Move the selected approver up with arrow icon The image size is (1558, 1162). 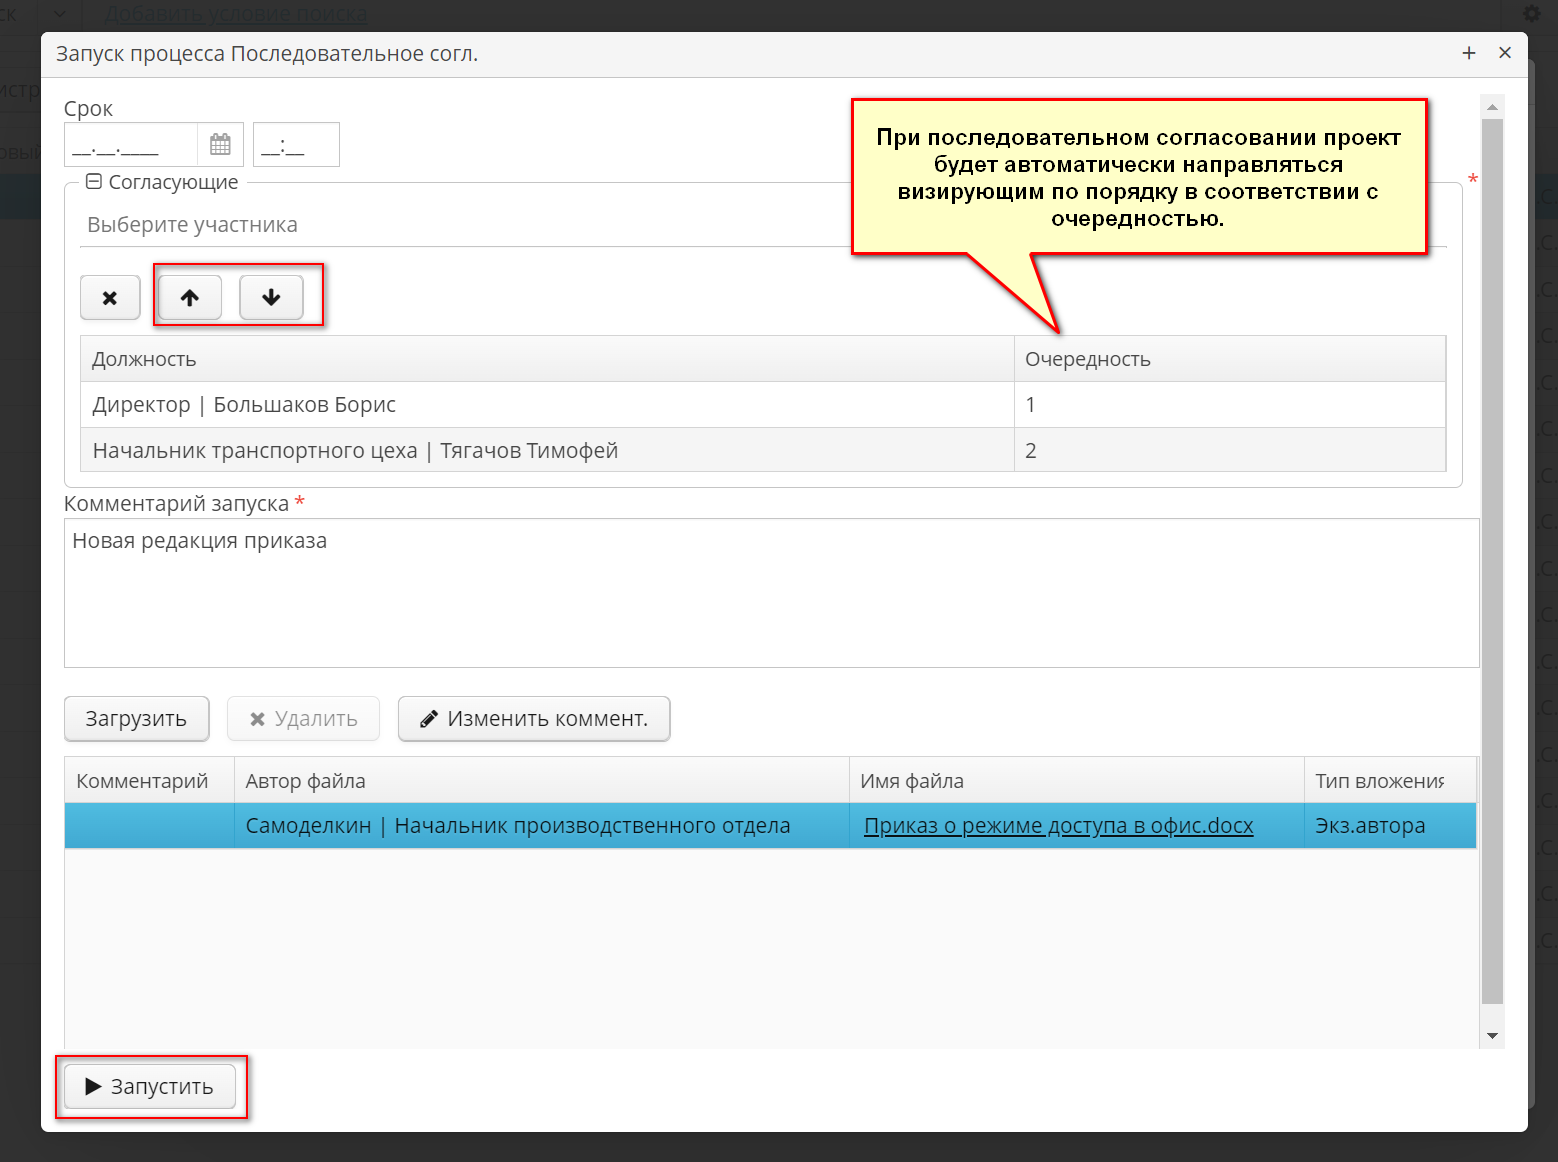point(189,297)
